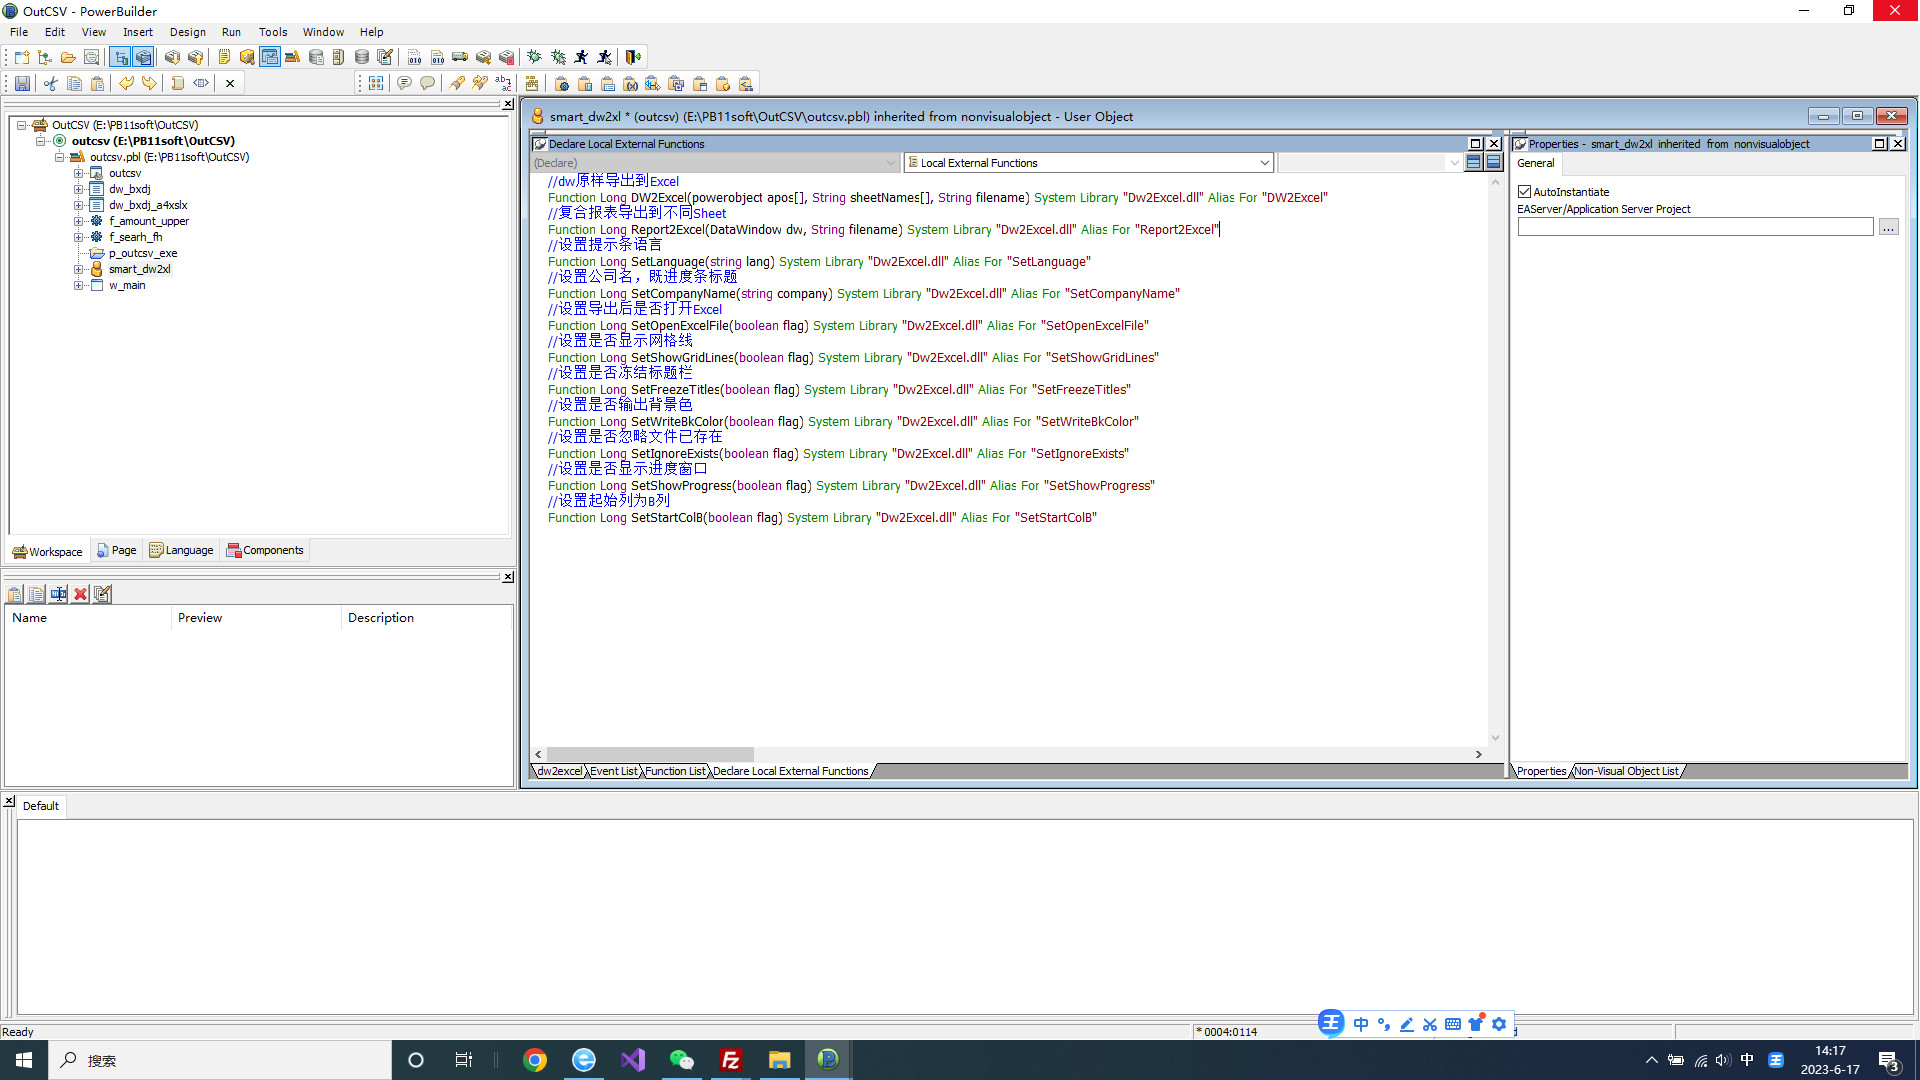1920x1080 pixels.
Task: Open the File menu
Action: coord(19,32)
